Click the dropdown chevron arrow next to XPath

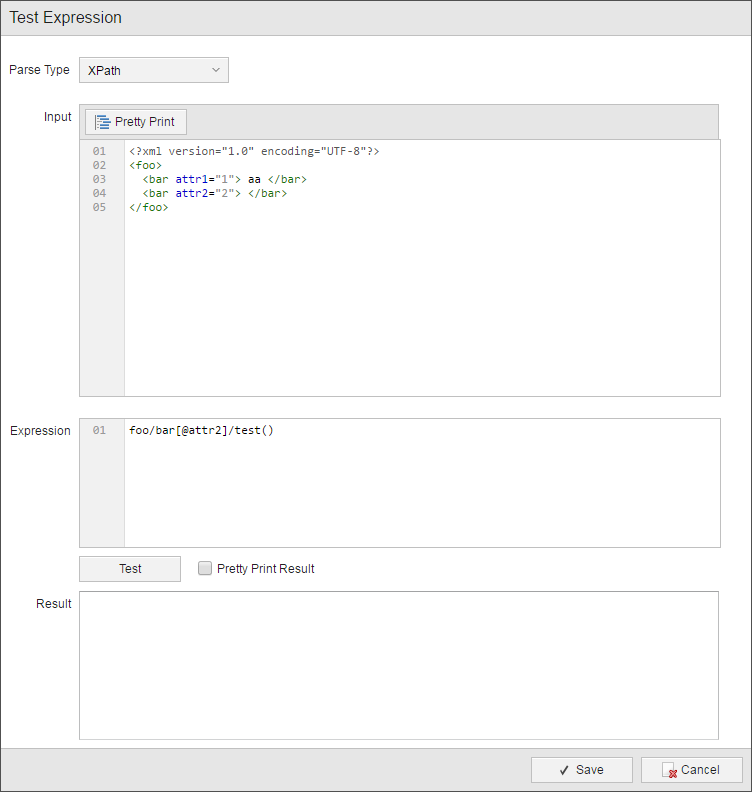click(216, 70)
